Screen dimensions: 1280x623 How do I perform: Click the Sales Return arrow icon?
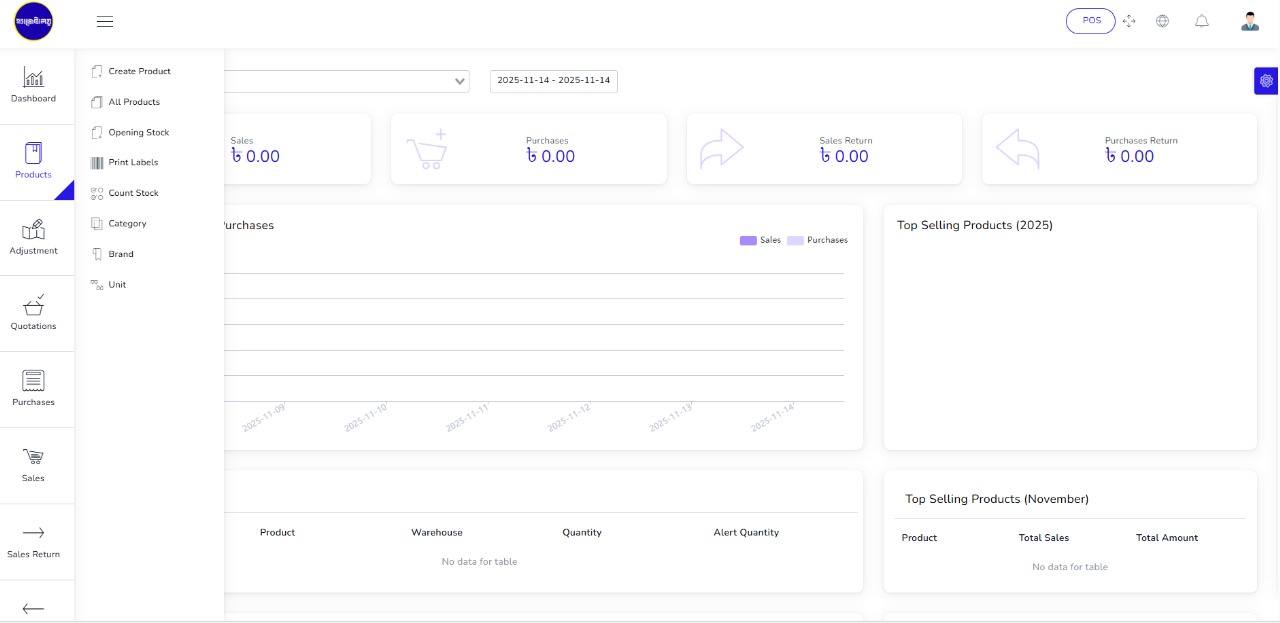coord(33,534)
